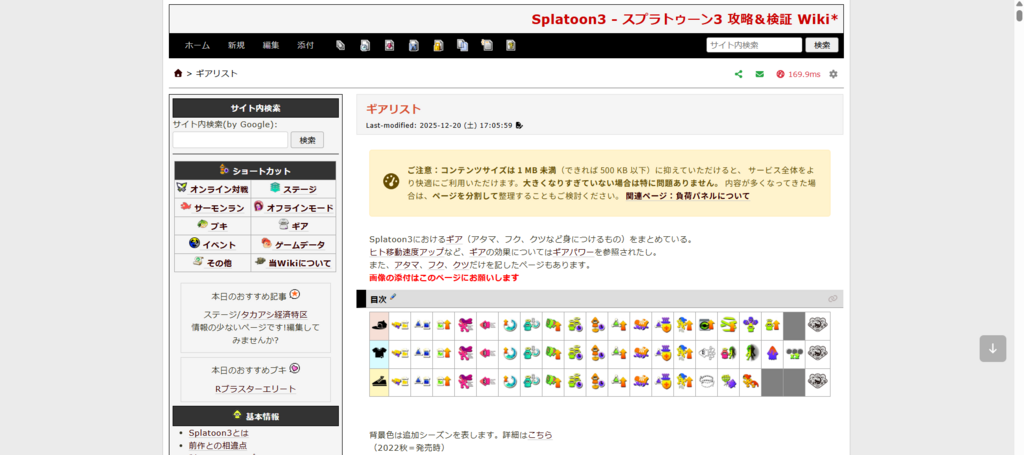Open the Rブラスターエリート recommended weapon link
The width and height of the screenshot is (1024, 455).
255,388
